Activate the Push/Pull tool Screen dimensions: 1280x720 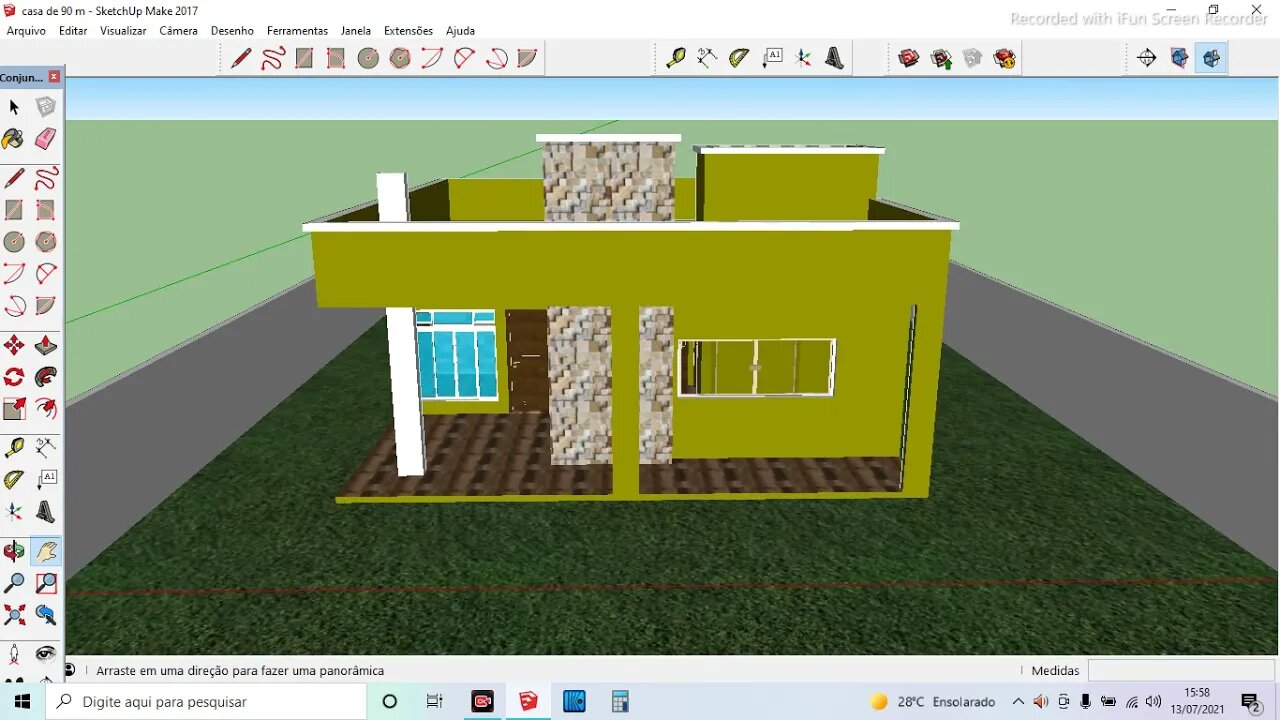click(x=46, y=346)
